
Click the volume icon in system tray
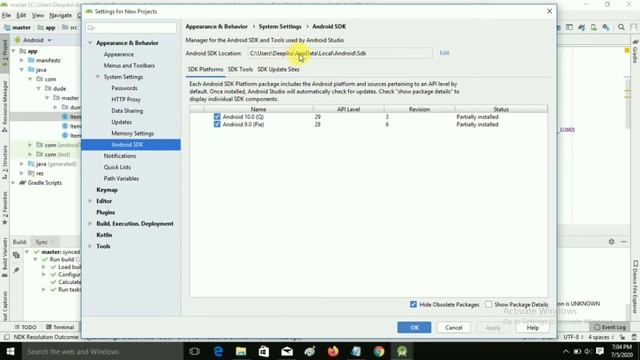[x=588, y=351]
